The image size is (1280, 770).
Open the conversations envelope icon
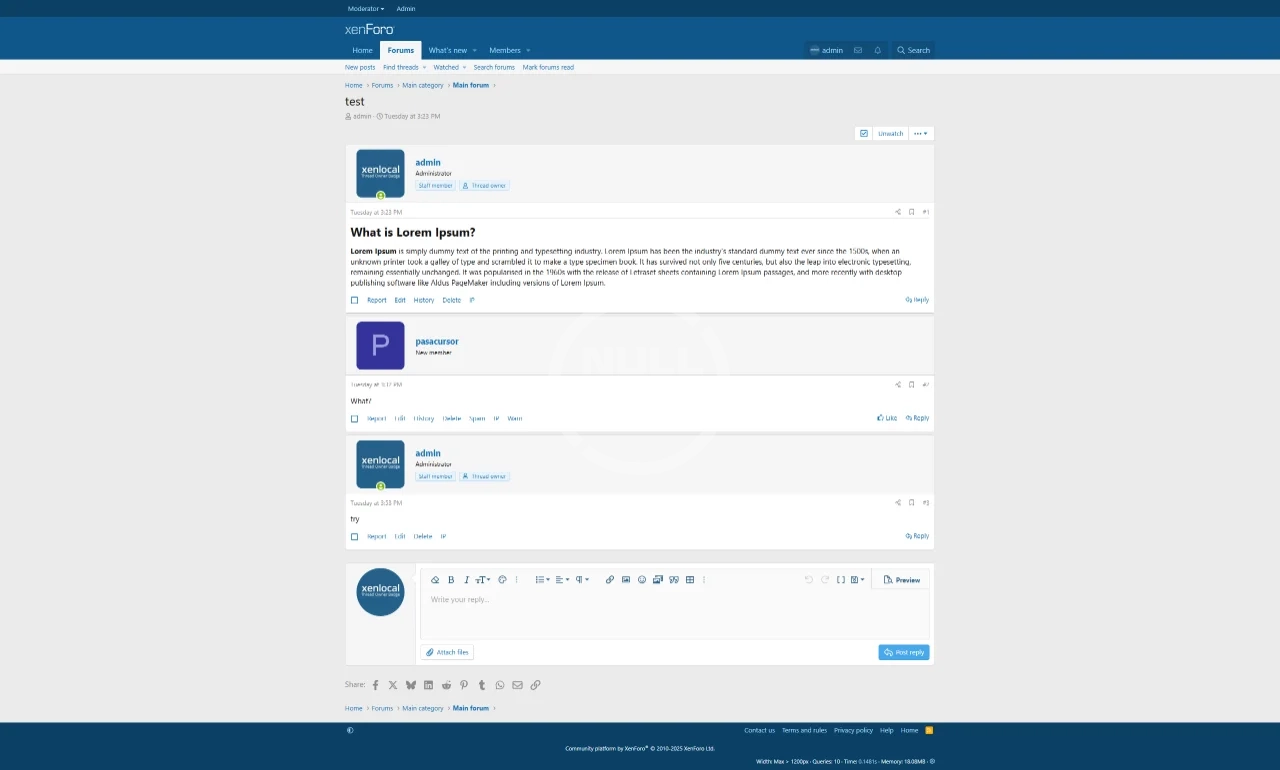858,50
